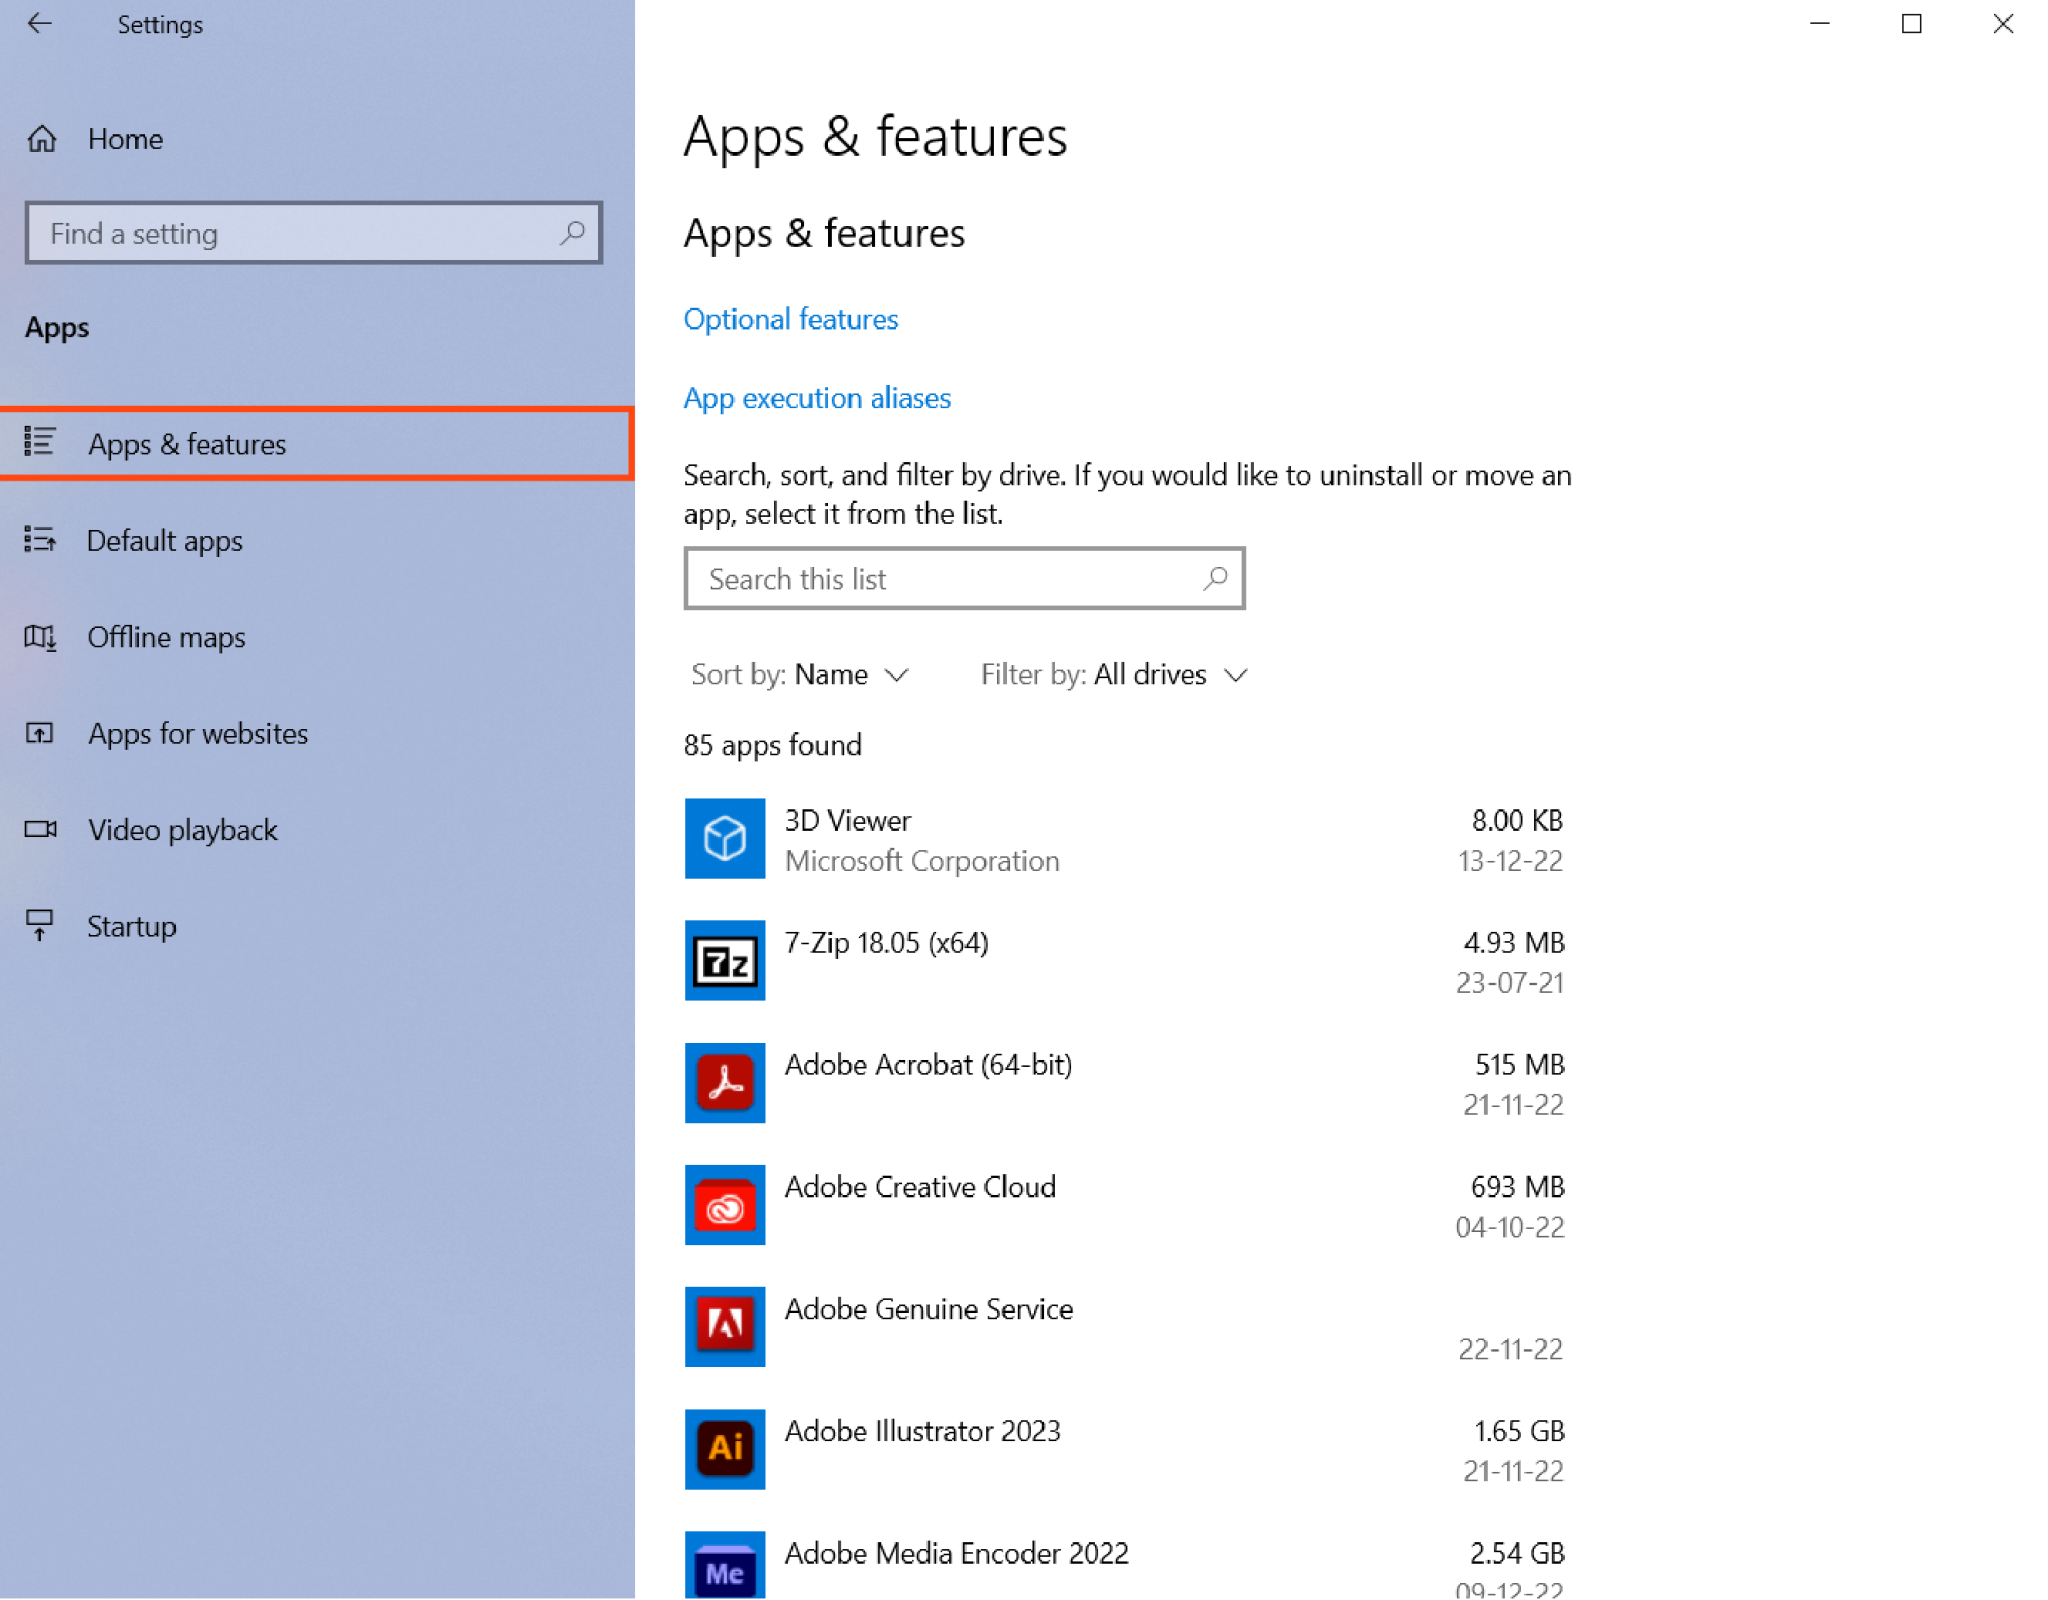
Task: Click the Home icon in sidebar
Action: coord(42,139)
